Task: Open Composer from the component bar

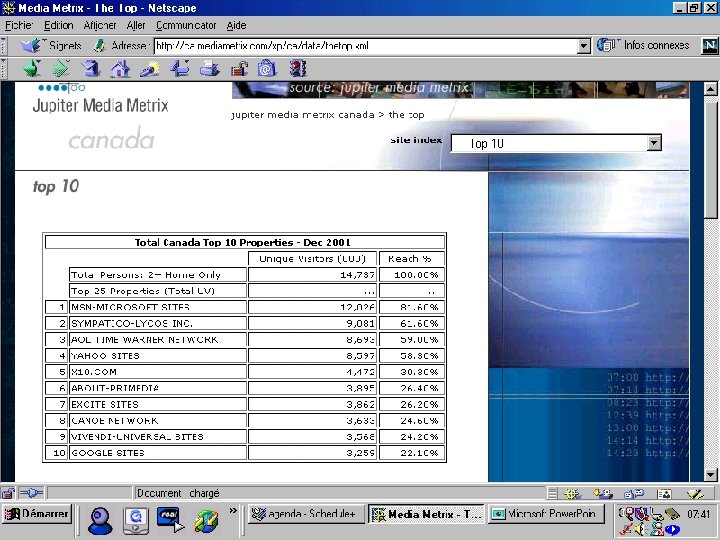Action: pyautogui.click(x=695, y=494)
